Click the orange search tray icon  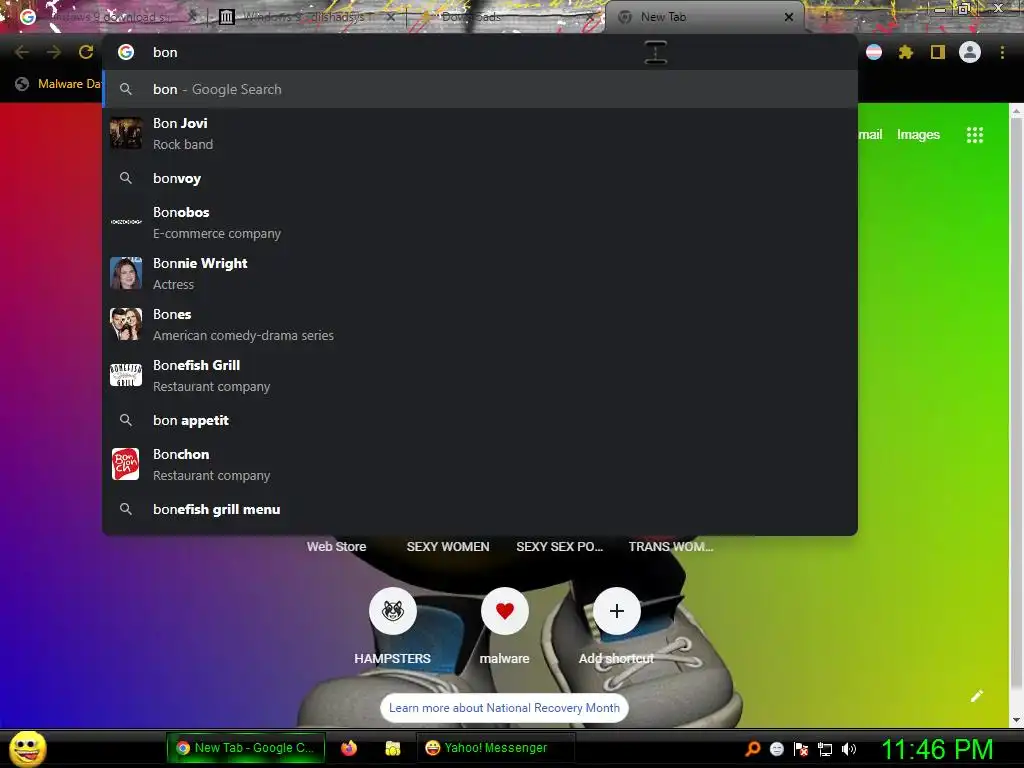point(753,748)
